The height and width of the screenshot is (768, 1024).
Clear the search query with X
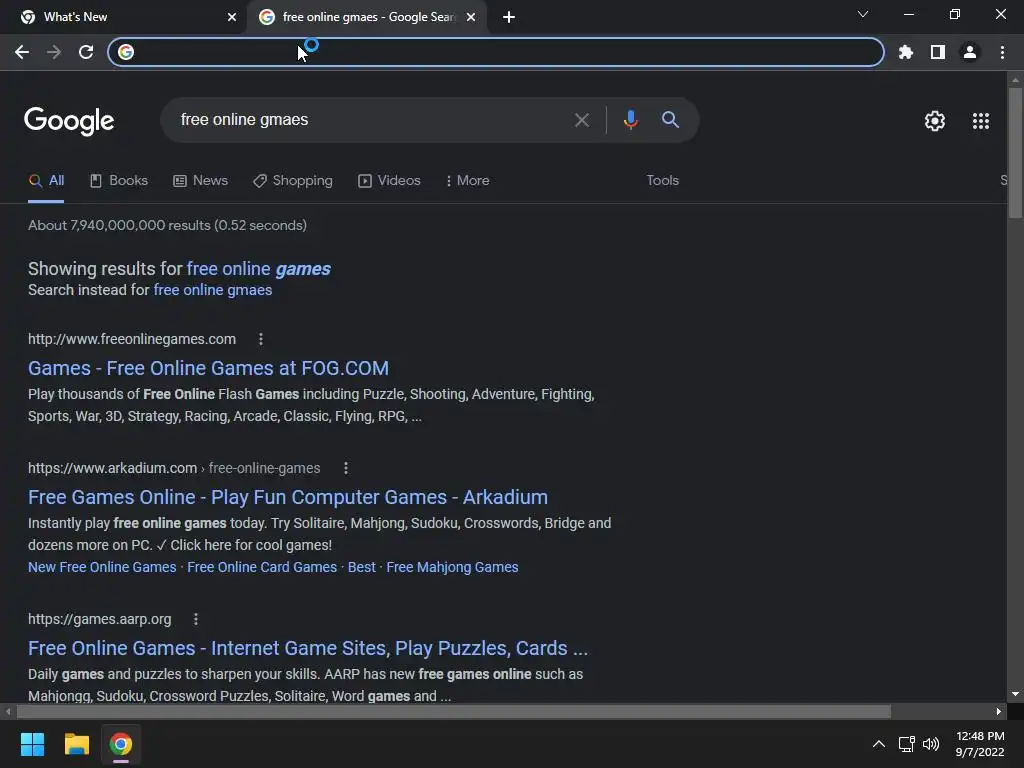click(581, 120)
